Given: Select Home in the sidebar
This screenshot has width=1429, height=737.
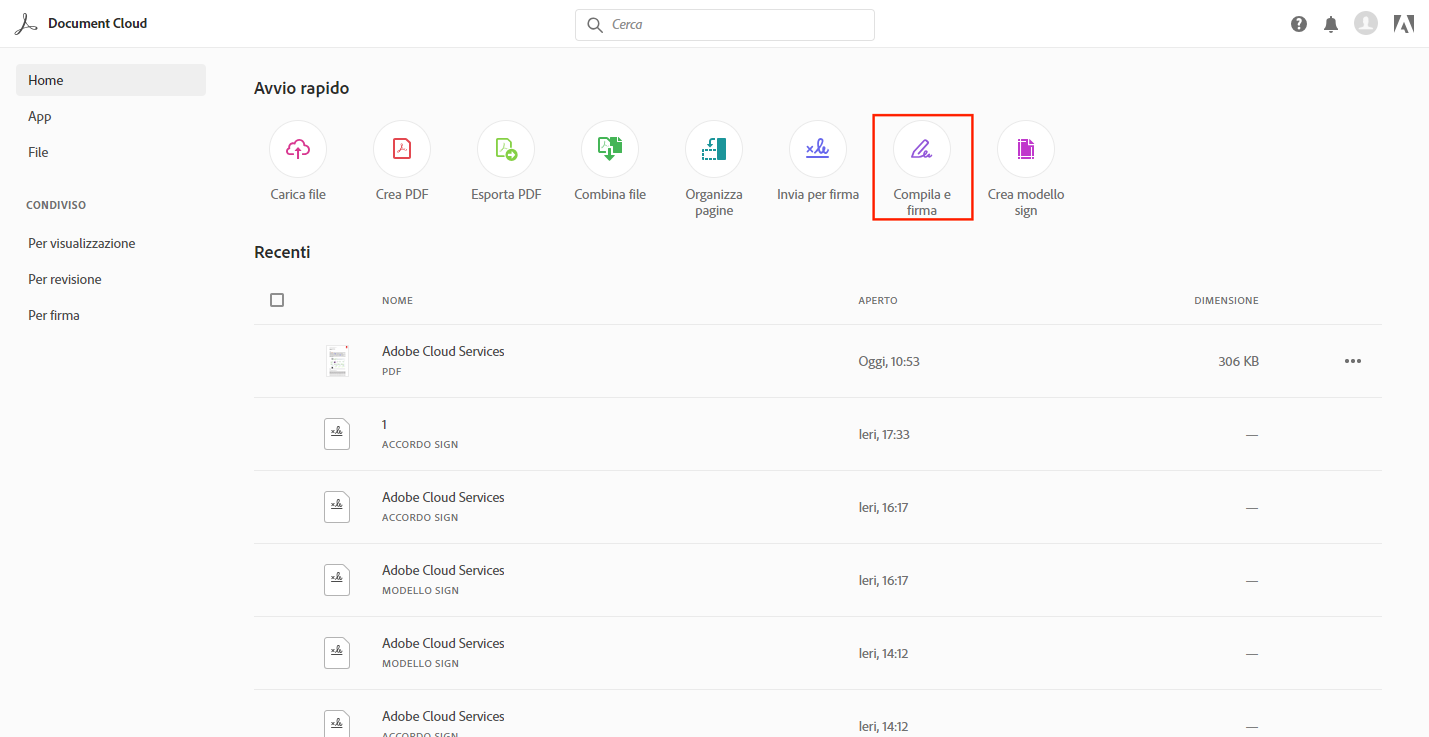Looking at the screenshot, I should pyautogui.click(x=111, y=80).
